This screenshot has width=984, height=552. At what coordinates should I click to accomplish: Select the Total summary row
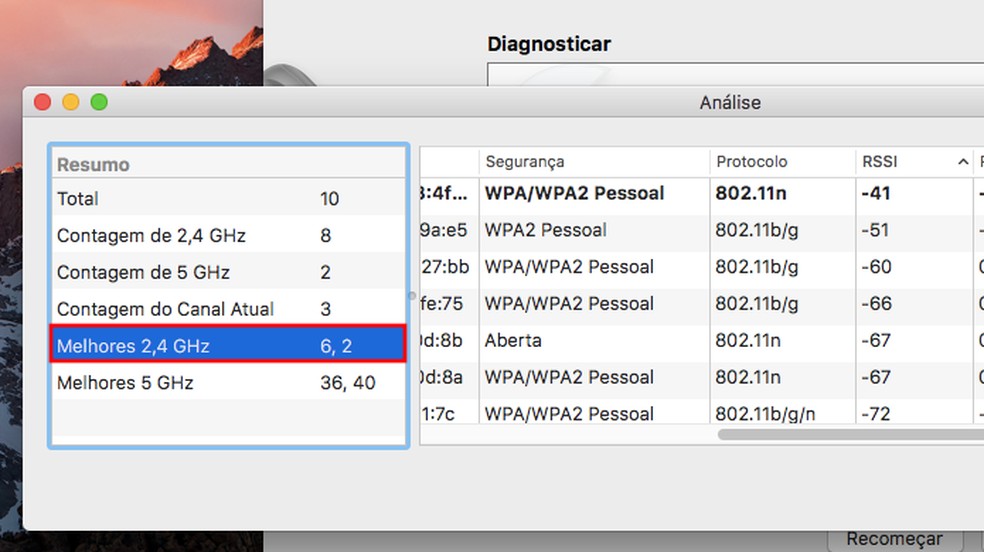(228, 199)
